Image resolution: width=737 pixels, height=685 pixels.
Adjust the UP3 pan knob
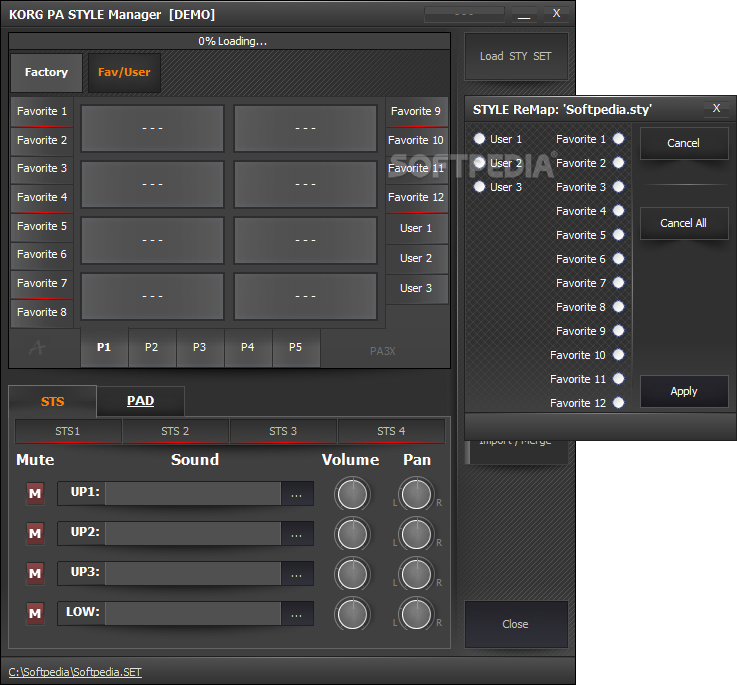coord(416,574)
